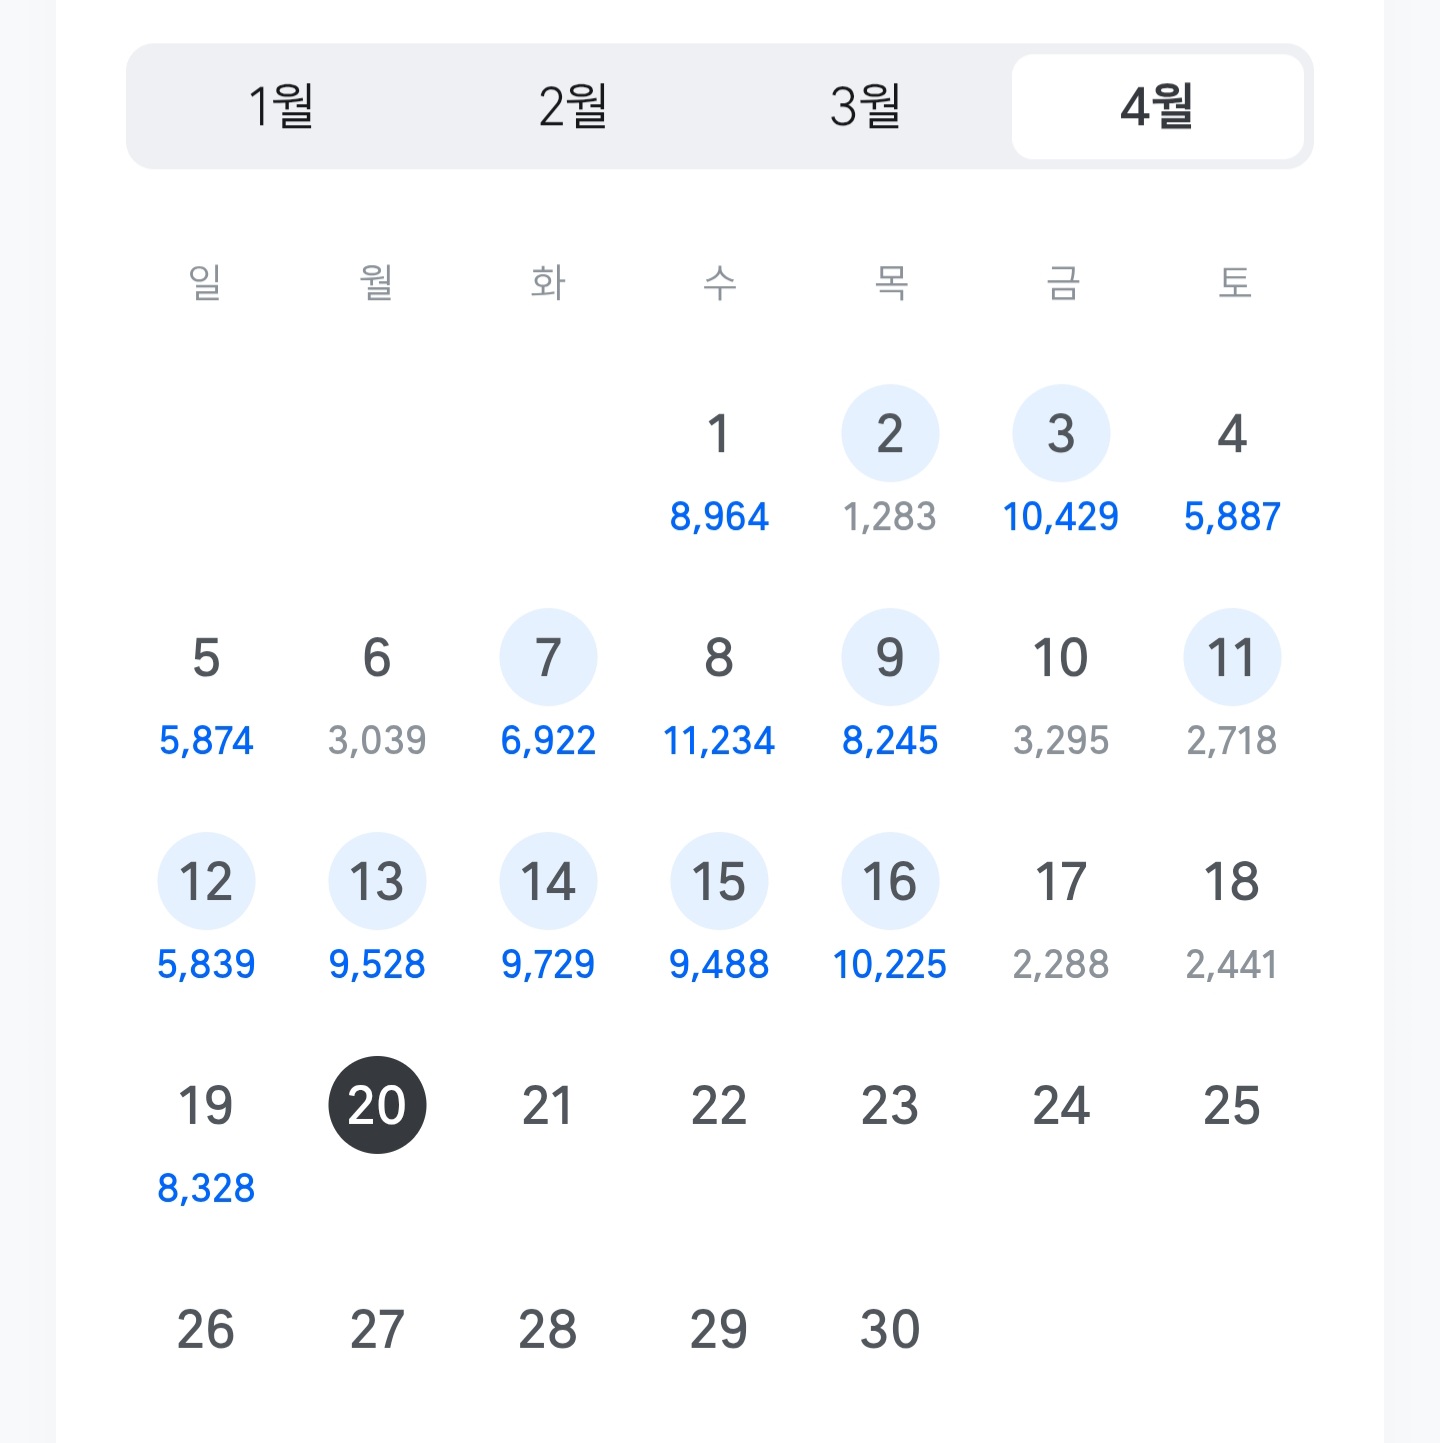This screenshot has width=1440, height=1443.
Task: Switch to the 3월 month tab
Action: (865, 106)
